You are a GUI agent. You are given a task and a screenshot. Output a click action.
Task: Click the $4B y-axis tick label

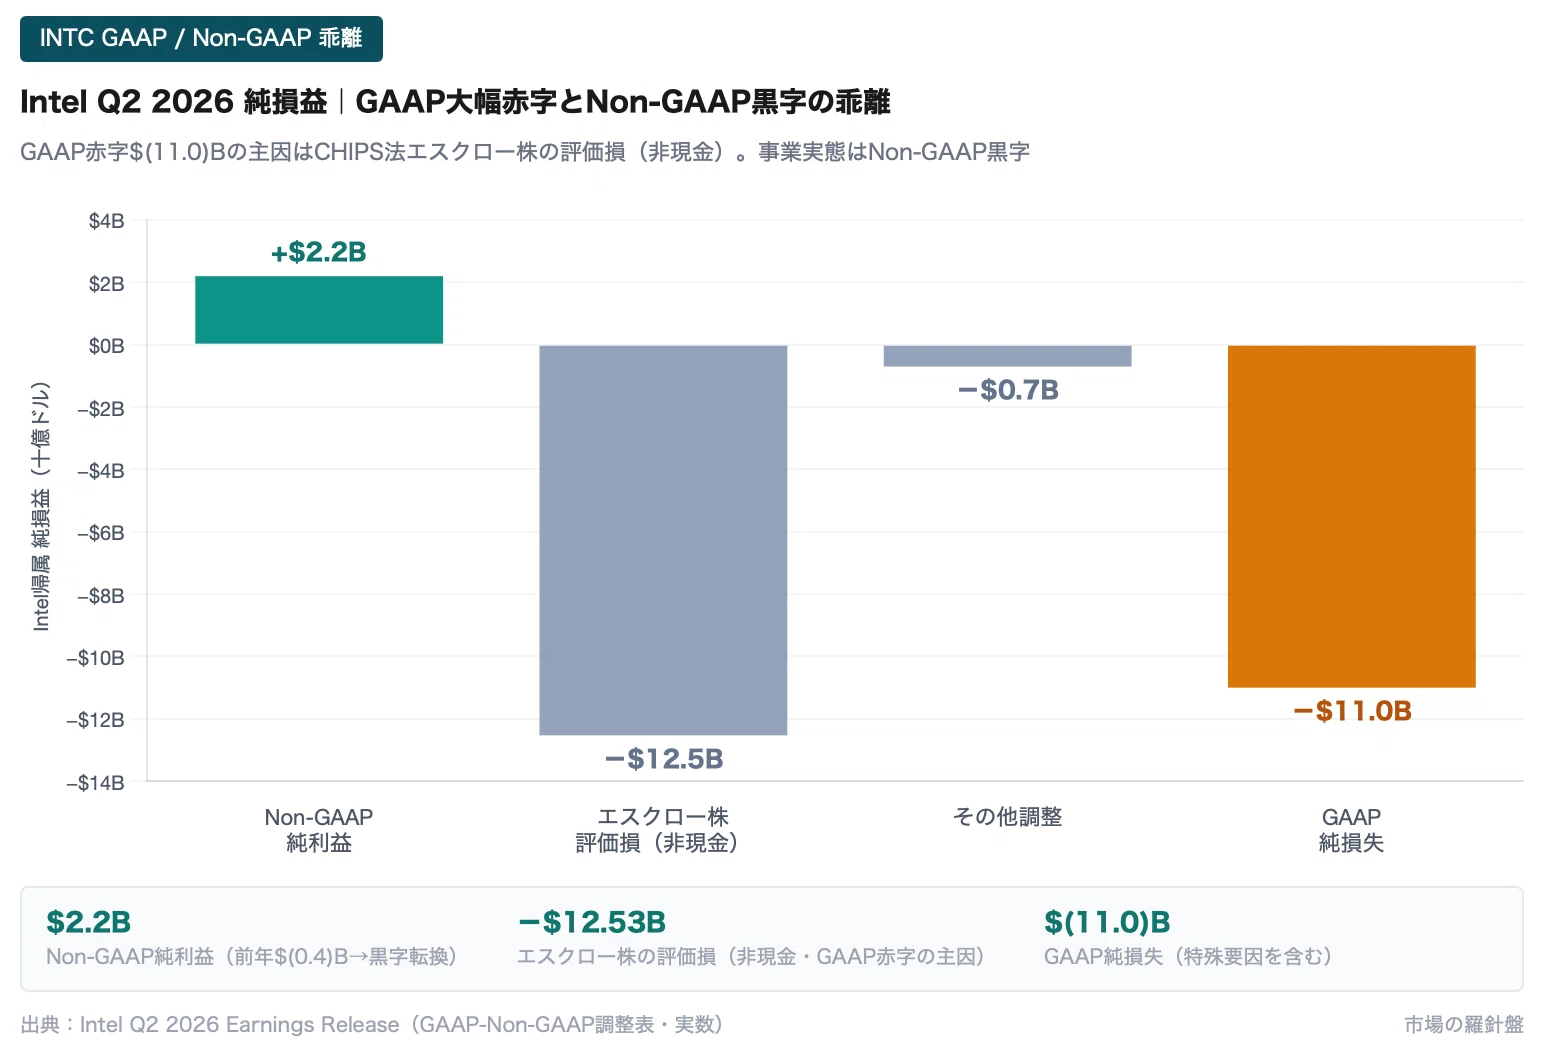click(107, 221)
